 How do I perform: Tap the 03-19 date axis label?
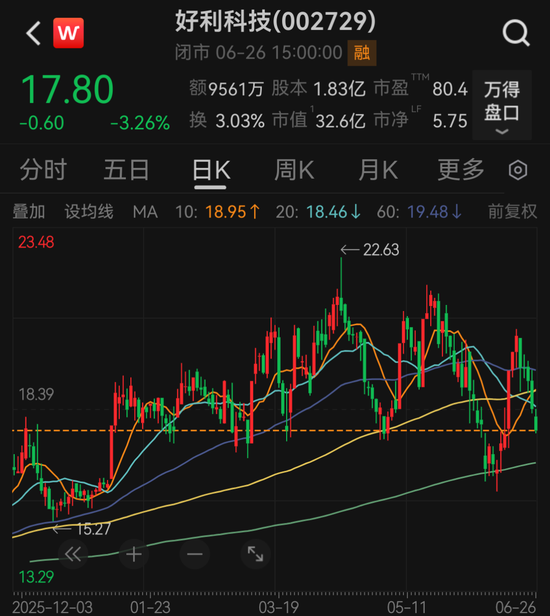[279, 607]
